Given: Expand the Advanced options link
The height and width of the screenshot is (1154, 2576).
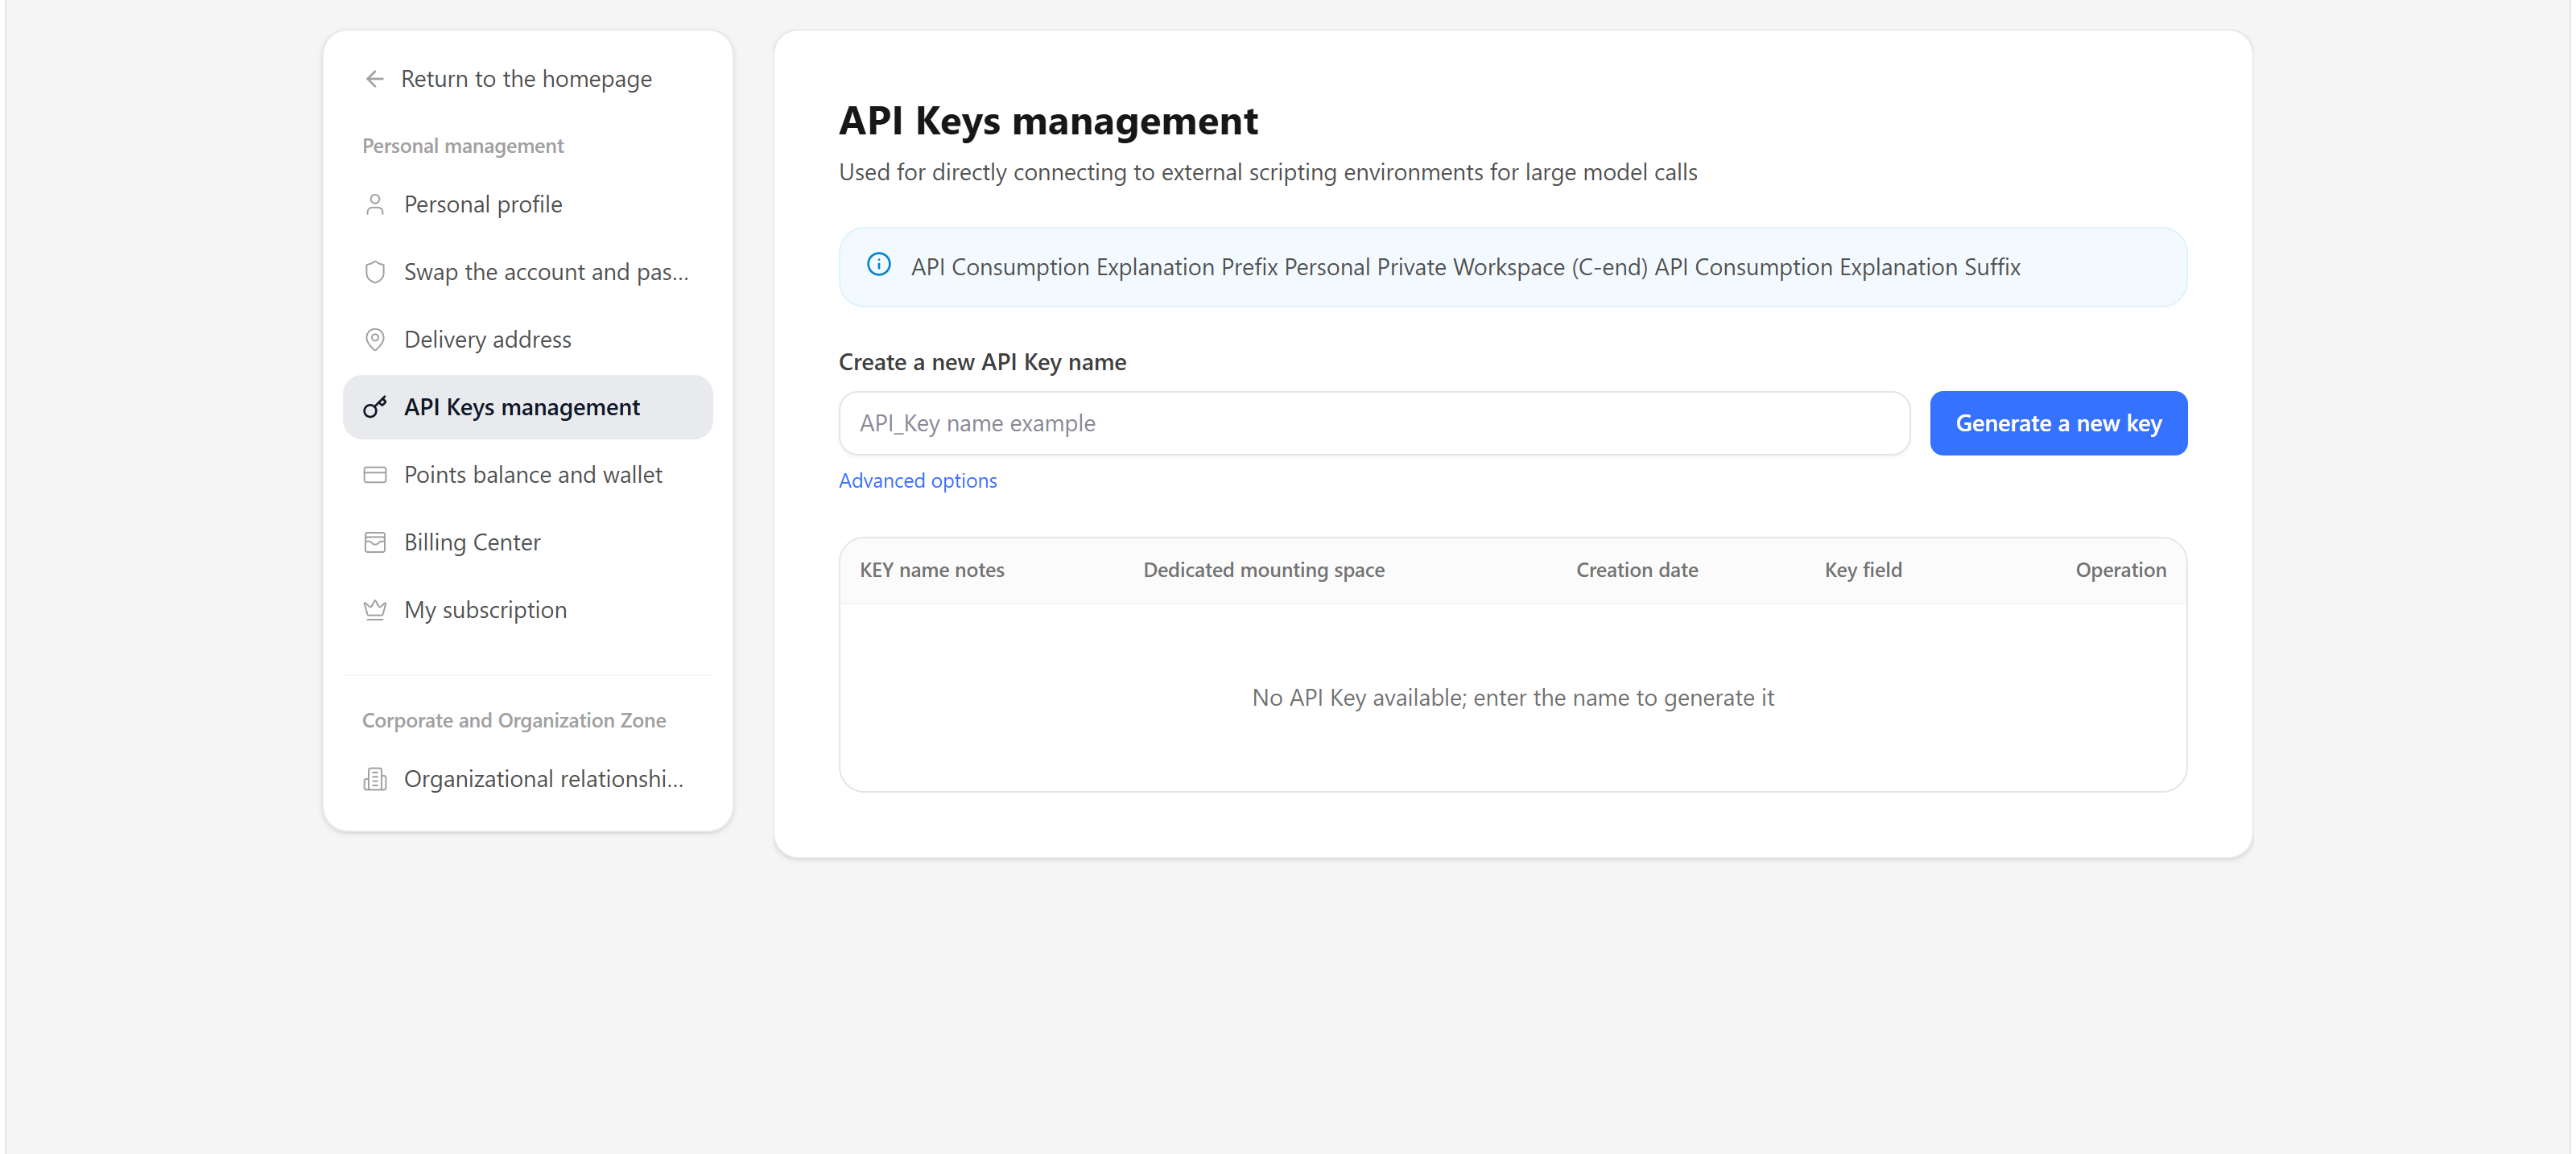Looking at the screenshot, I should [x=917, y=481].
